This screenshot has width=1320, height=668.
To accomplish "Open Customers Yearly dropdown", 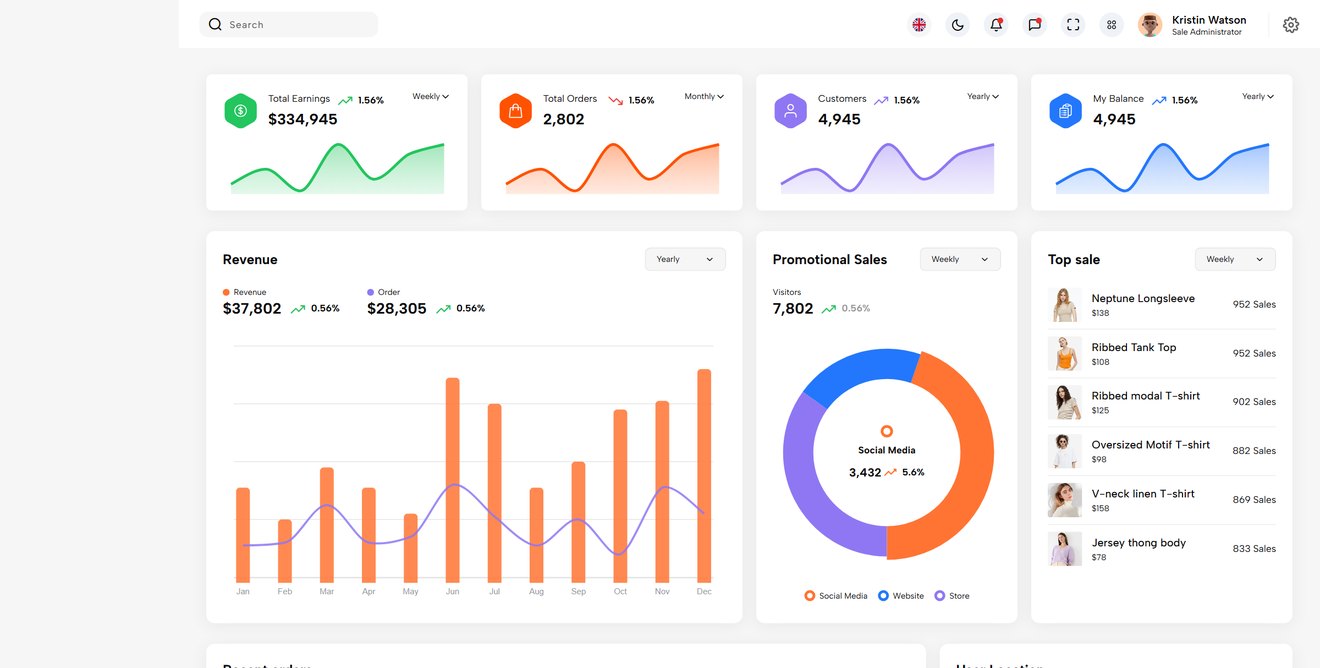I will [x=983, y=97].
